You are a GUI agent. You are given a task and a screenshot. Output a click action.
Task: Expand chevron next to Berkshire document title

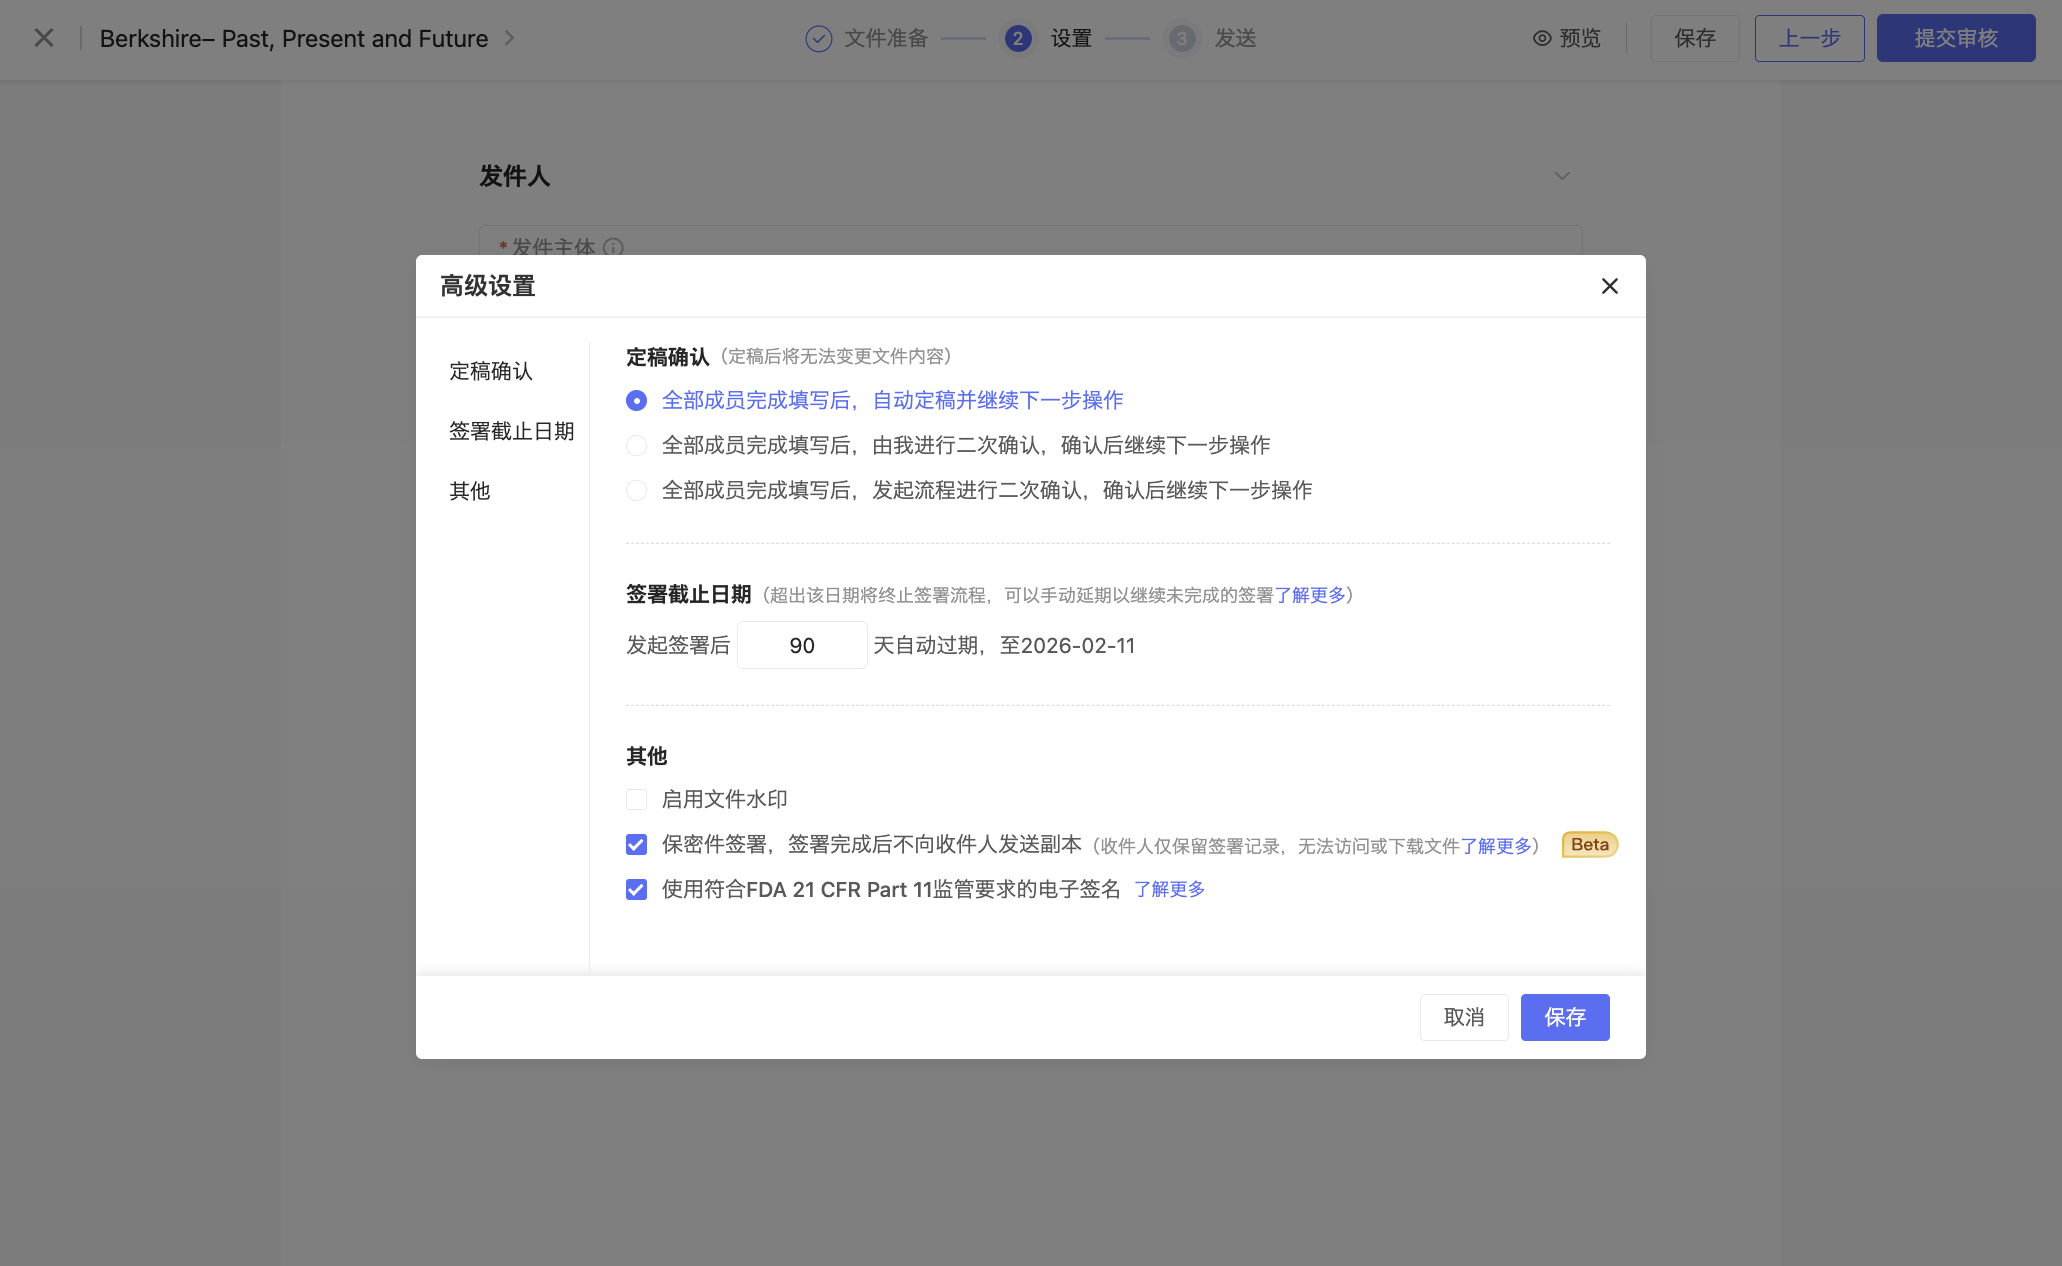pos(509,38)
